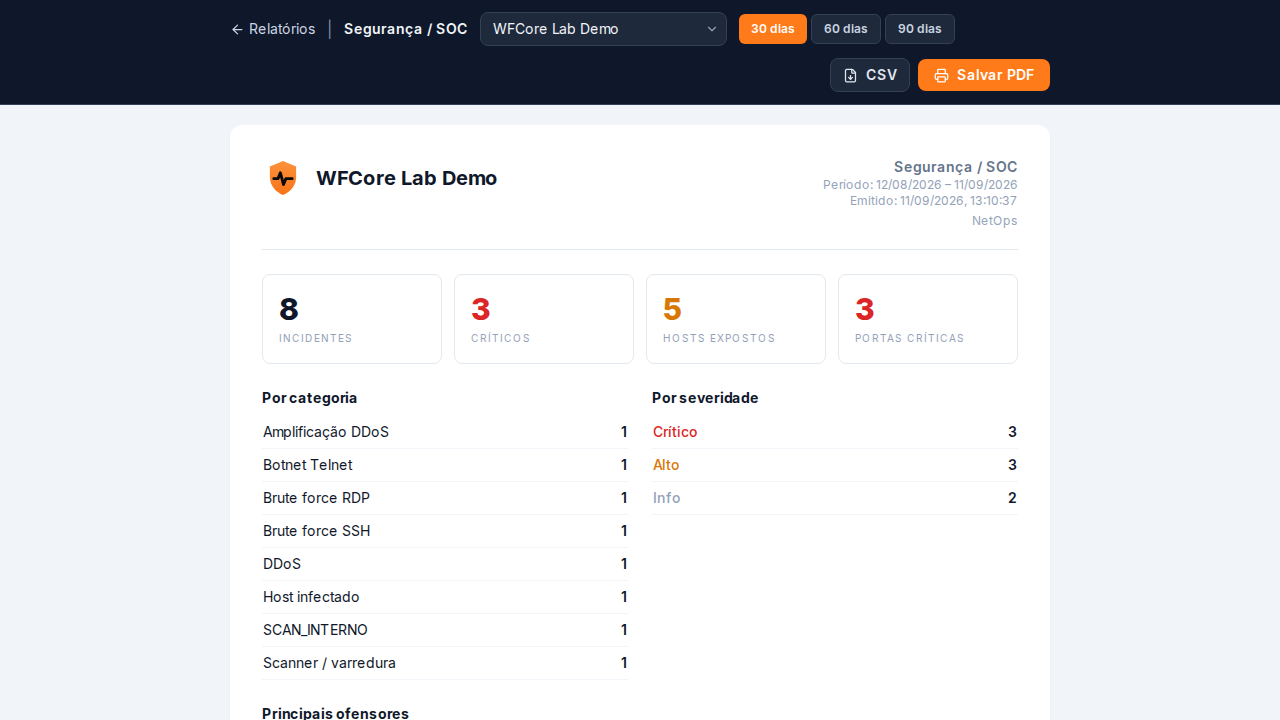Screen dimensions: 1280x720
Task: Click the Incidentes card showing 8
Action: (x=352, y=319)
